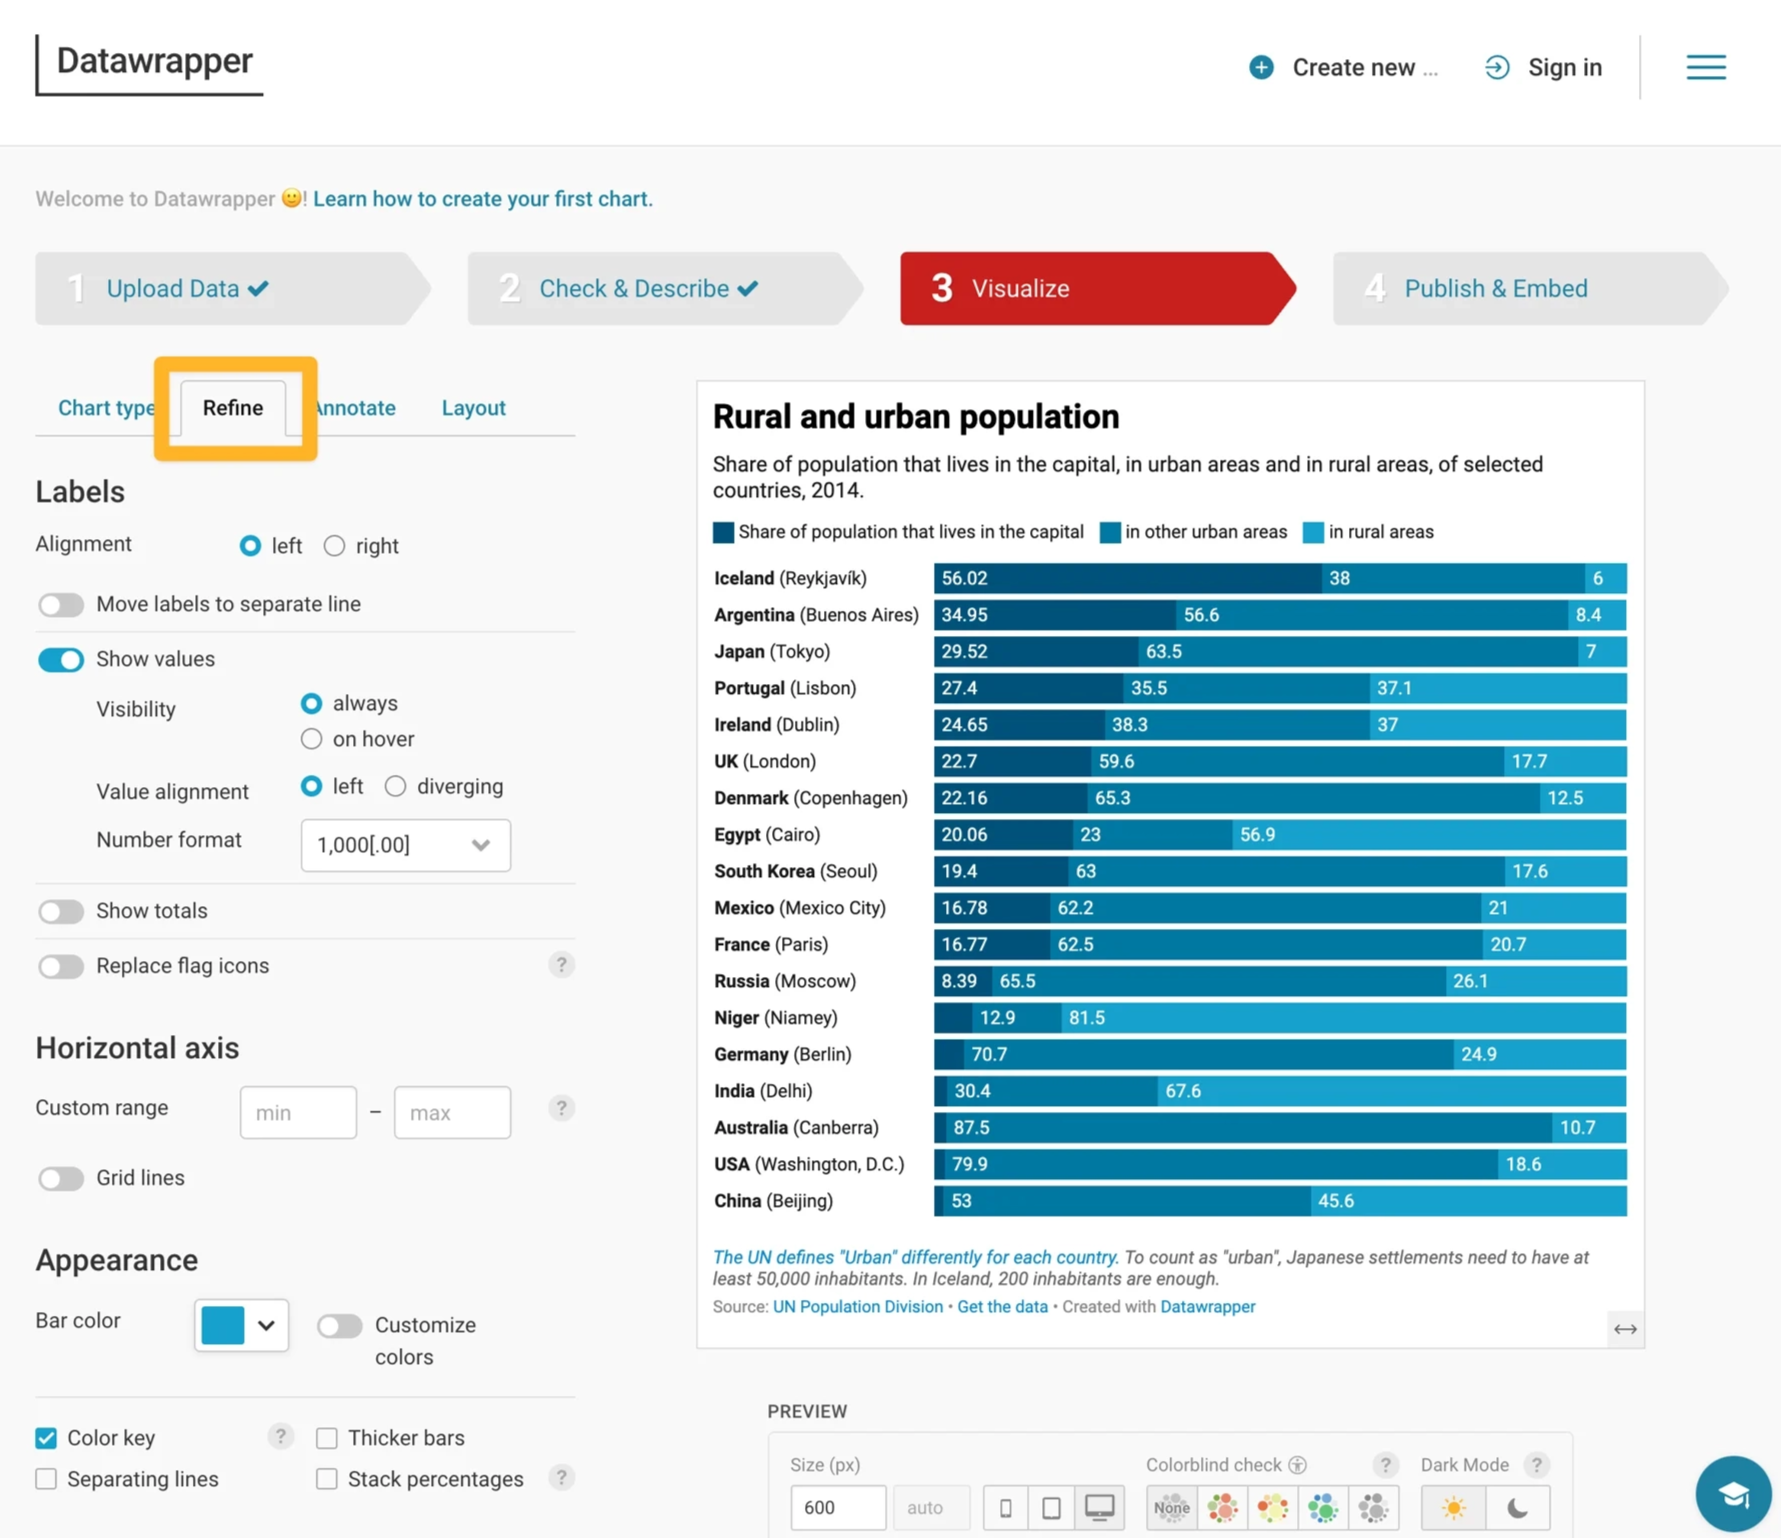Turn off Show values toggle
The width and height of the screenshot is (1781, 1538).
pyautogui.click(x=60, y=659)
